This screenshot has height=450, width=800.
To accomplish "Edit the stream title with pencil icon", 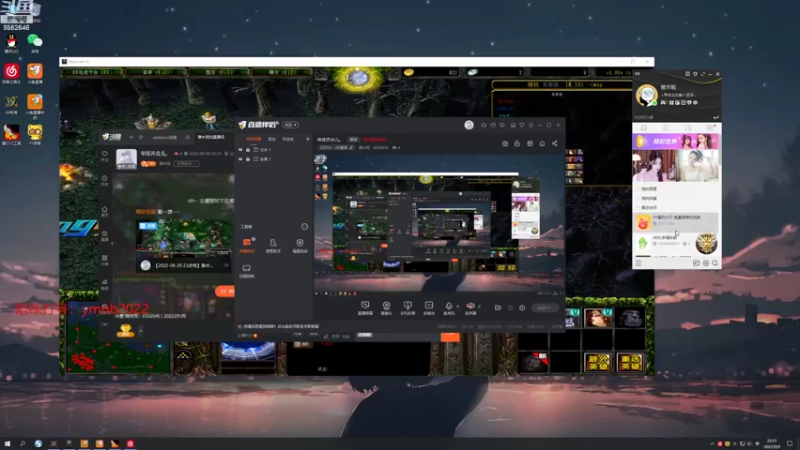I will (x=351, y=147).
